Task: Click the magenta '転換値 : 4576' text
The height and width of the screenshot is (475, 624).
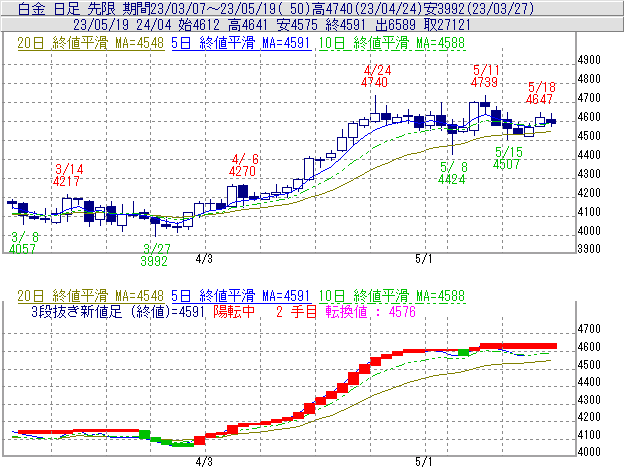Action: point(370,312)
